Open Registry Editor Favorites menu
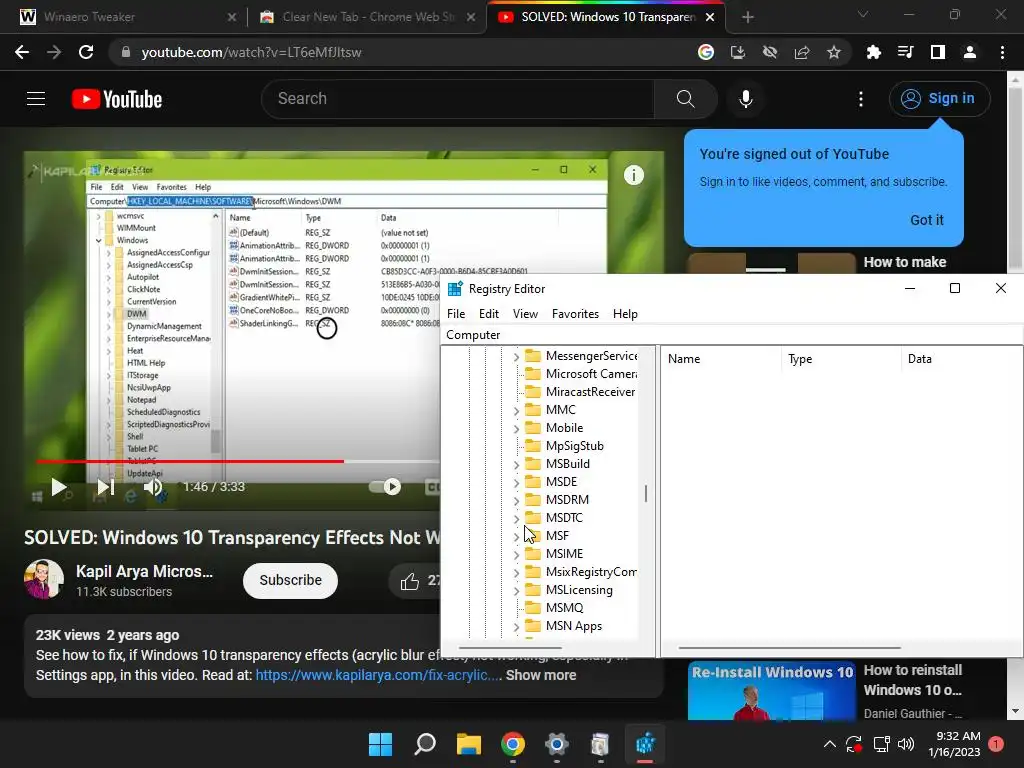Image resolution: width=1024 pixels, height=768 pixels. (x=575, y=314)
